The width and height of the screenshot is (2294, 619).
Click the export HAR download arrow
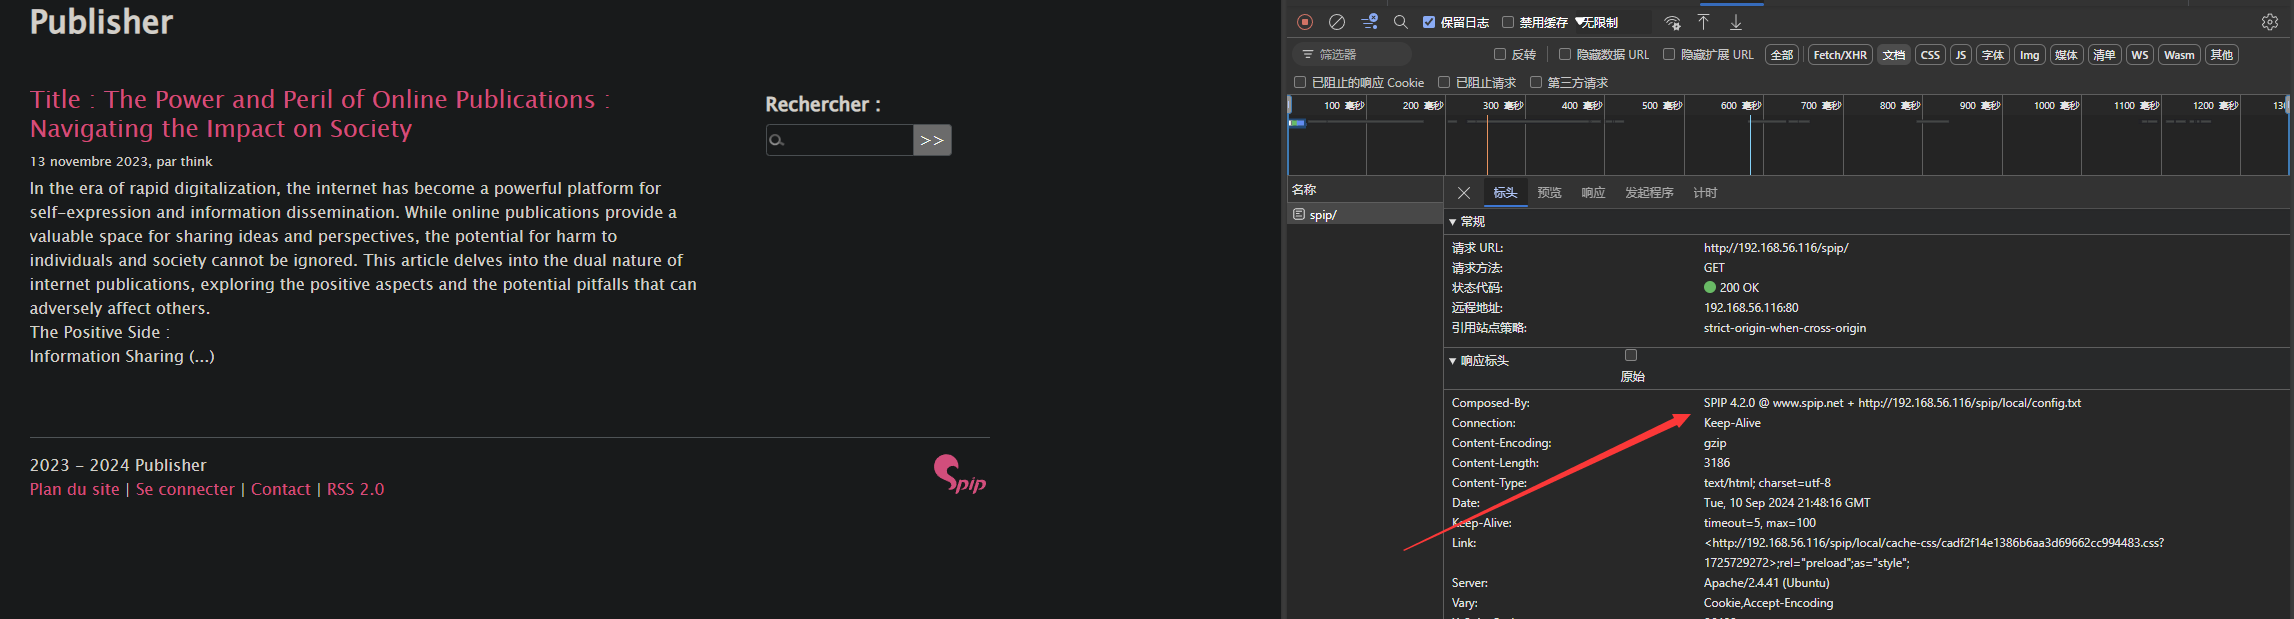coord(1736,22)
